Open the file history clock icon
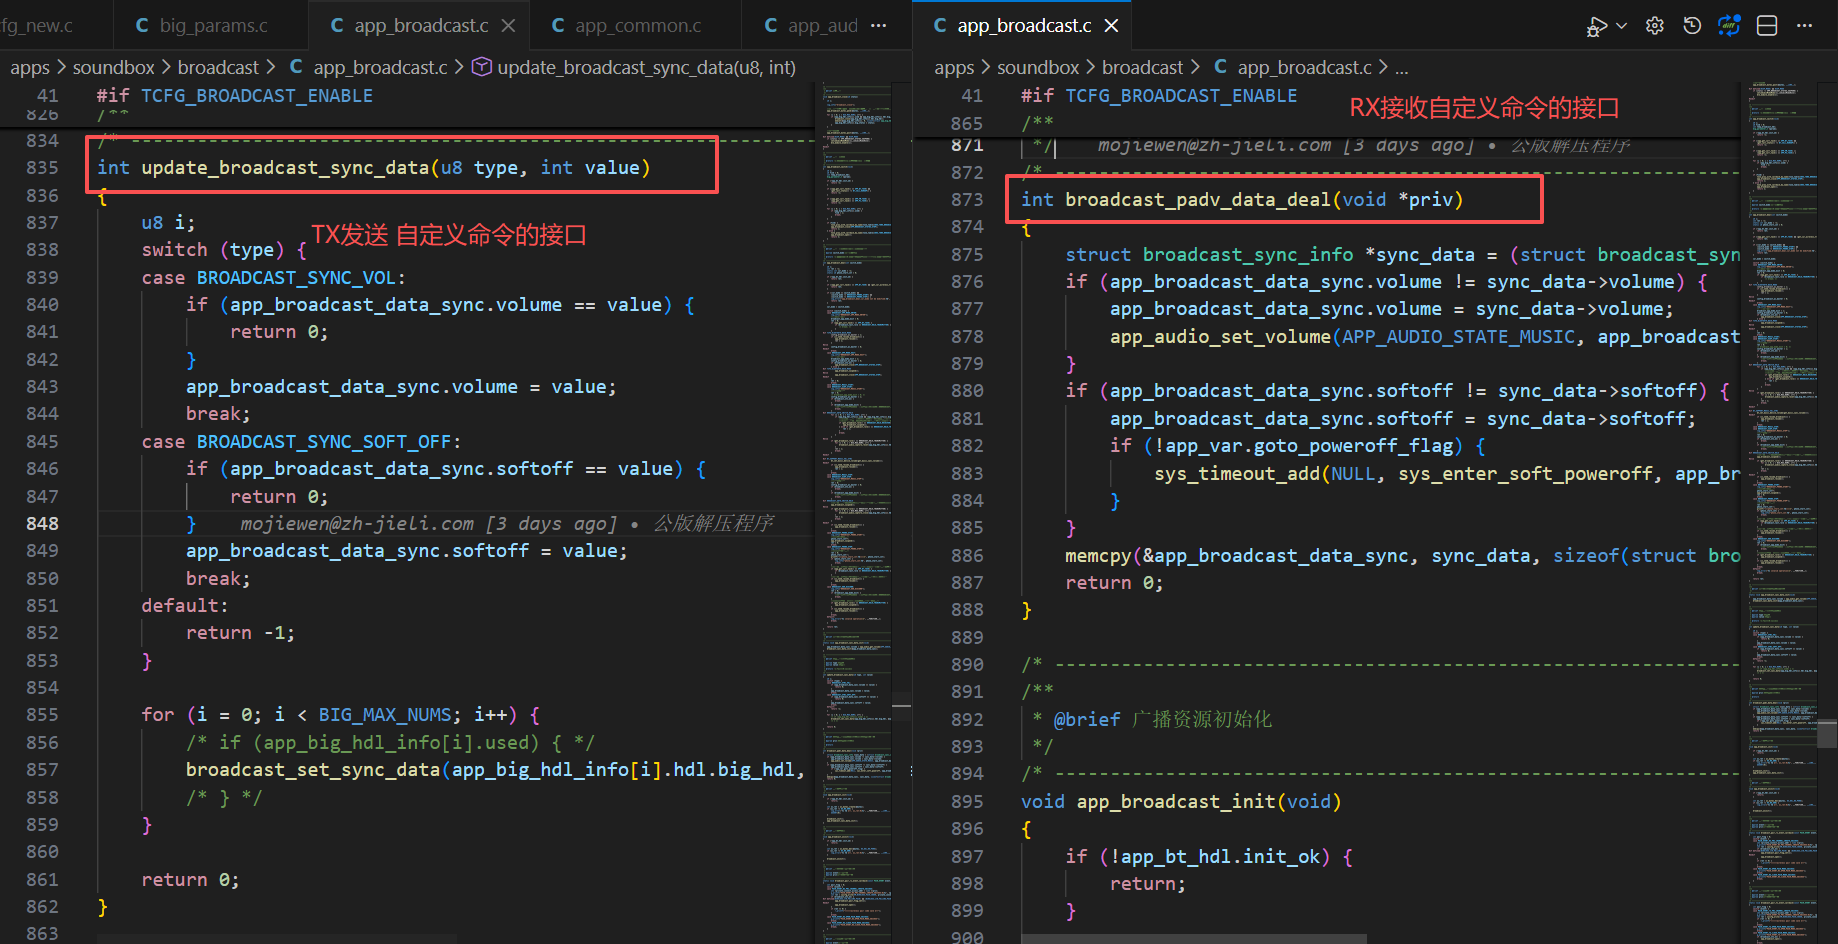 (x=1692, y=26)
